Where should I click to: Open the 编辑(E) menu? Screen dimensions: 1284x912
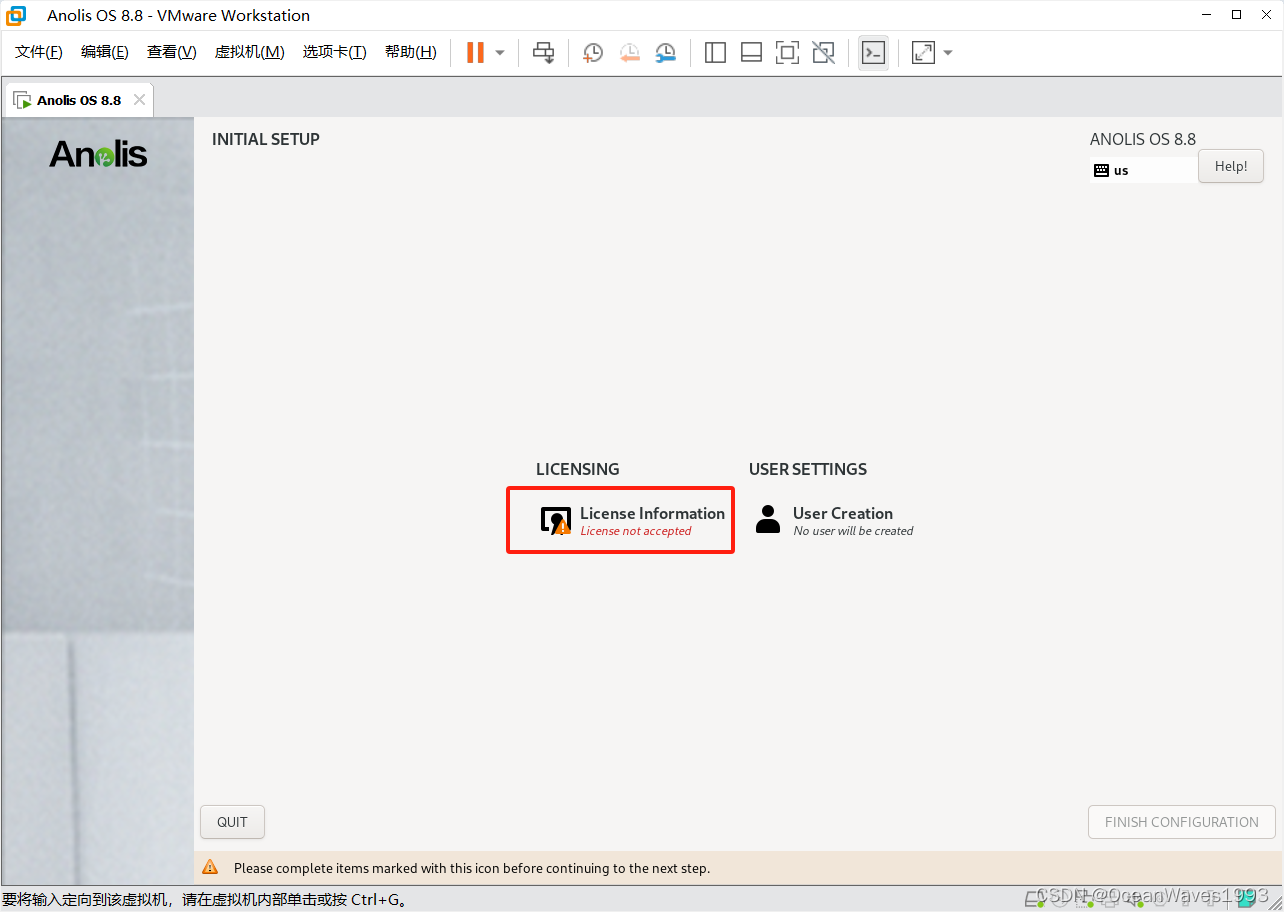tap(105, 52)
